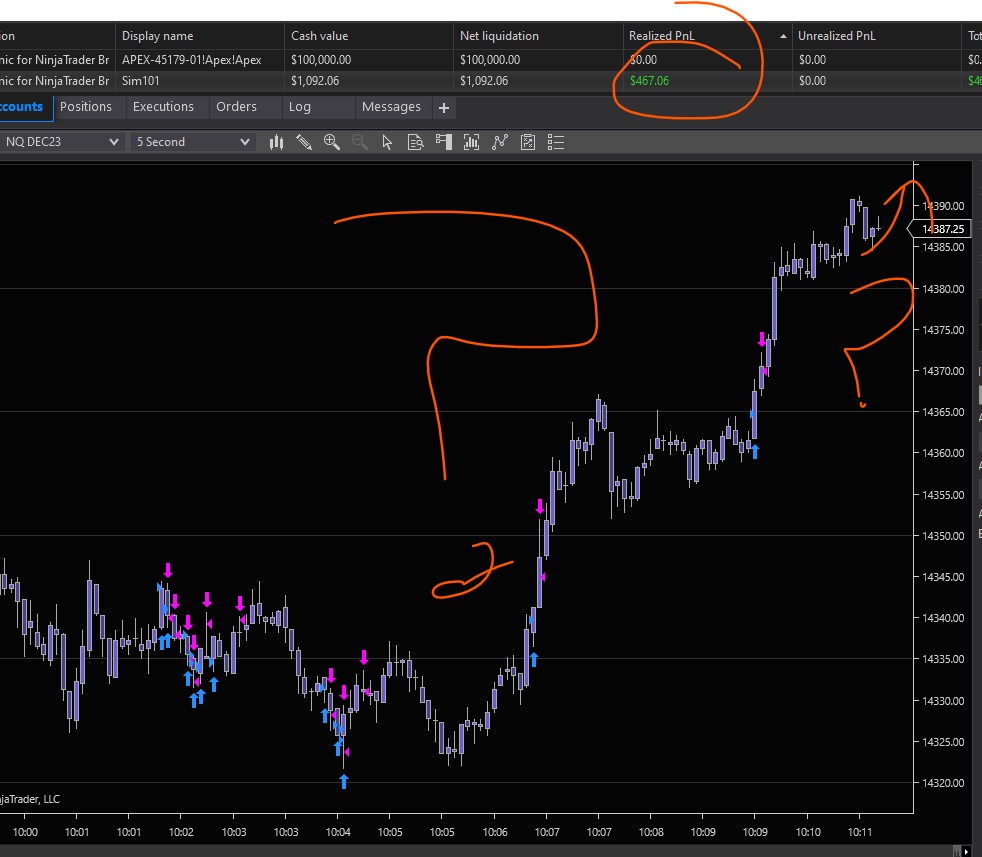982x857 pixels.
Task: Click the 10:07 time axis label under 14365 candles
Action: click(599, 833)
